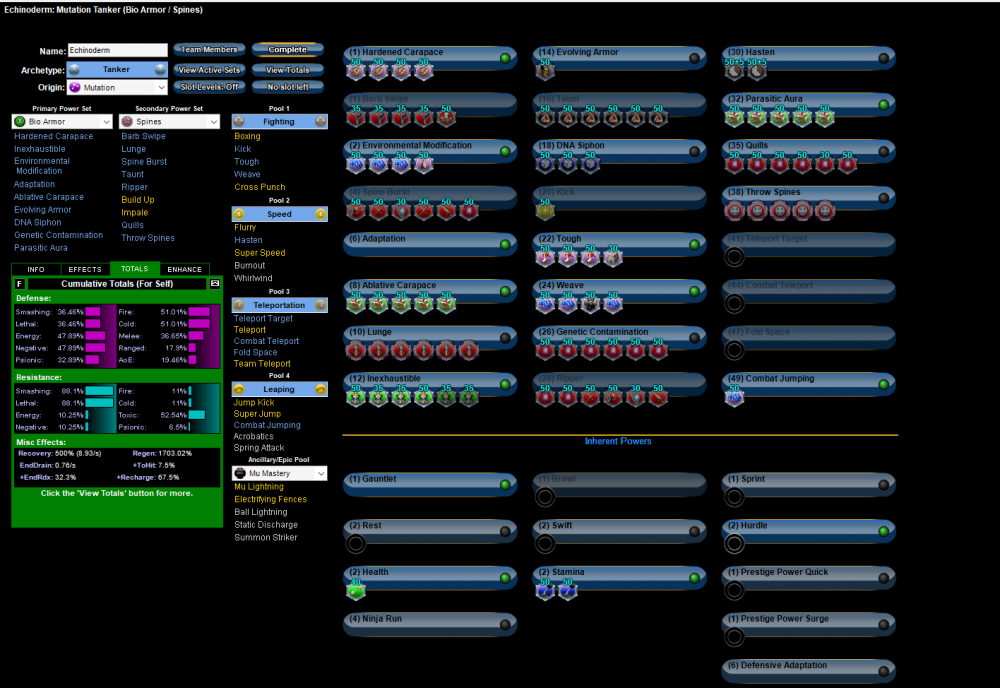The image size is (1000, 688).
Task: Click the Health power's enhancement slot
Action: pos(356,591)
